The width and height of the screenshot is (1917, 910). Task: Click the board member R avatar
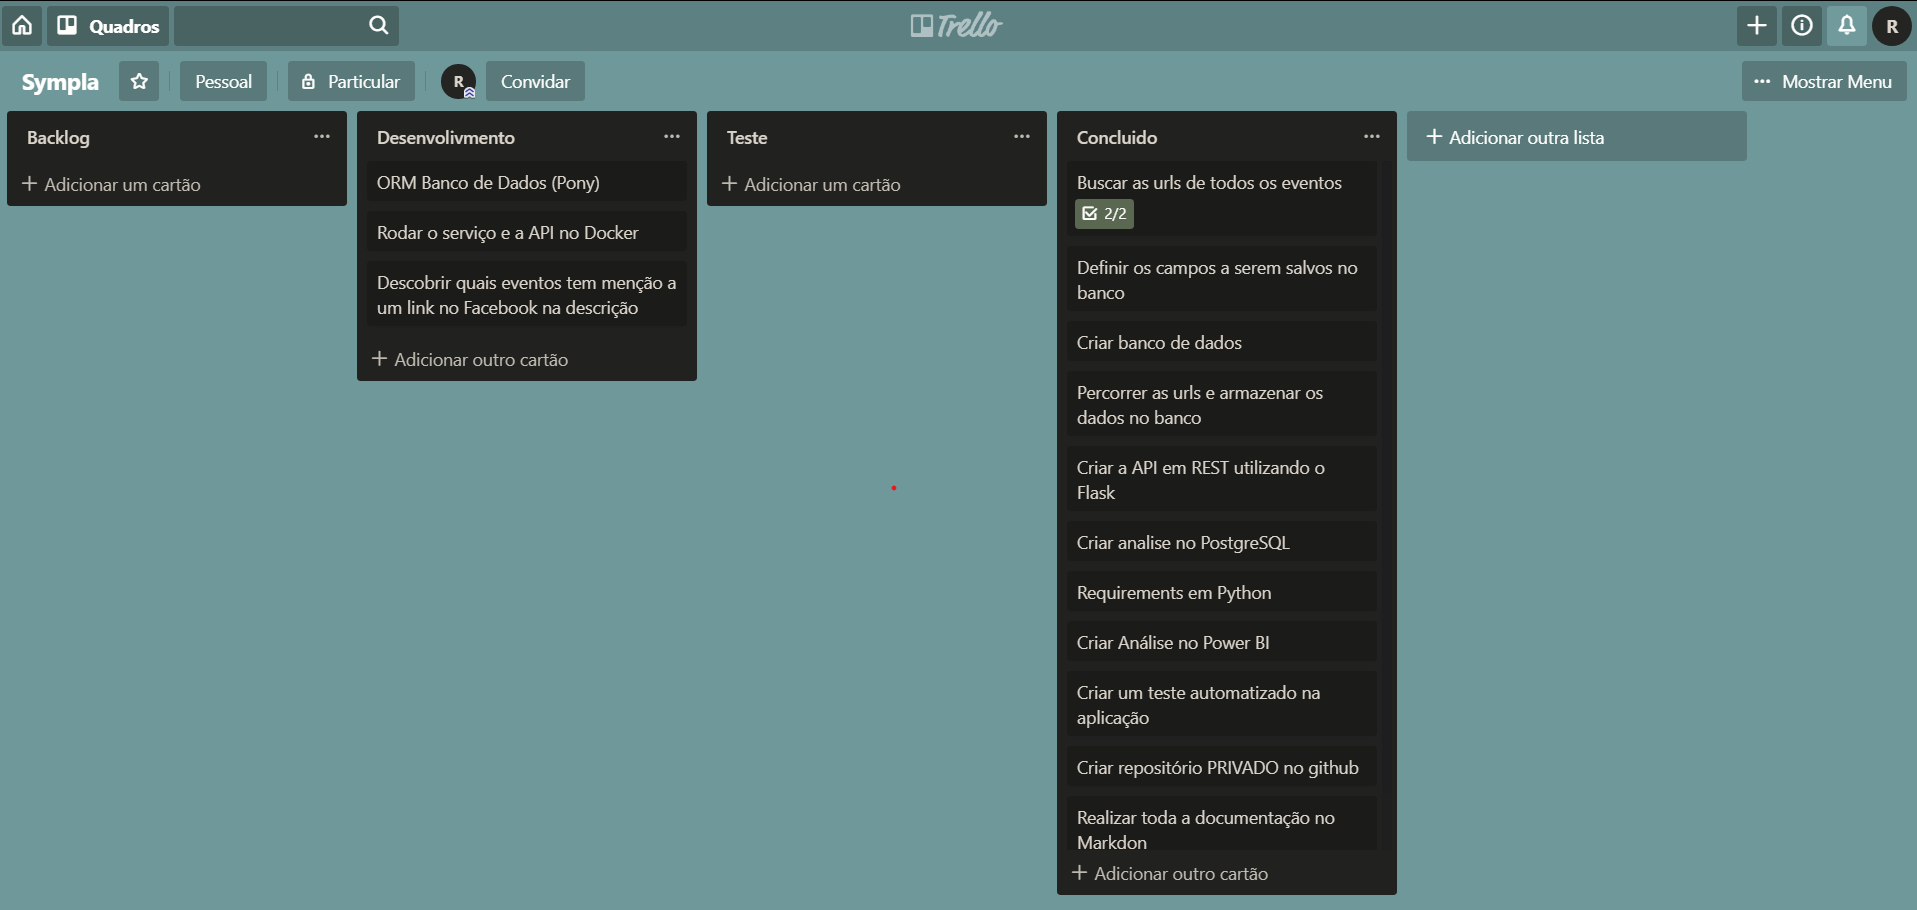click(459, 81)
